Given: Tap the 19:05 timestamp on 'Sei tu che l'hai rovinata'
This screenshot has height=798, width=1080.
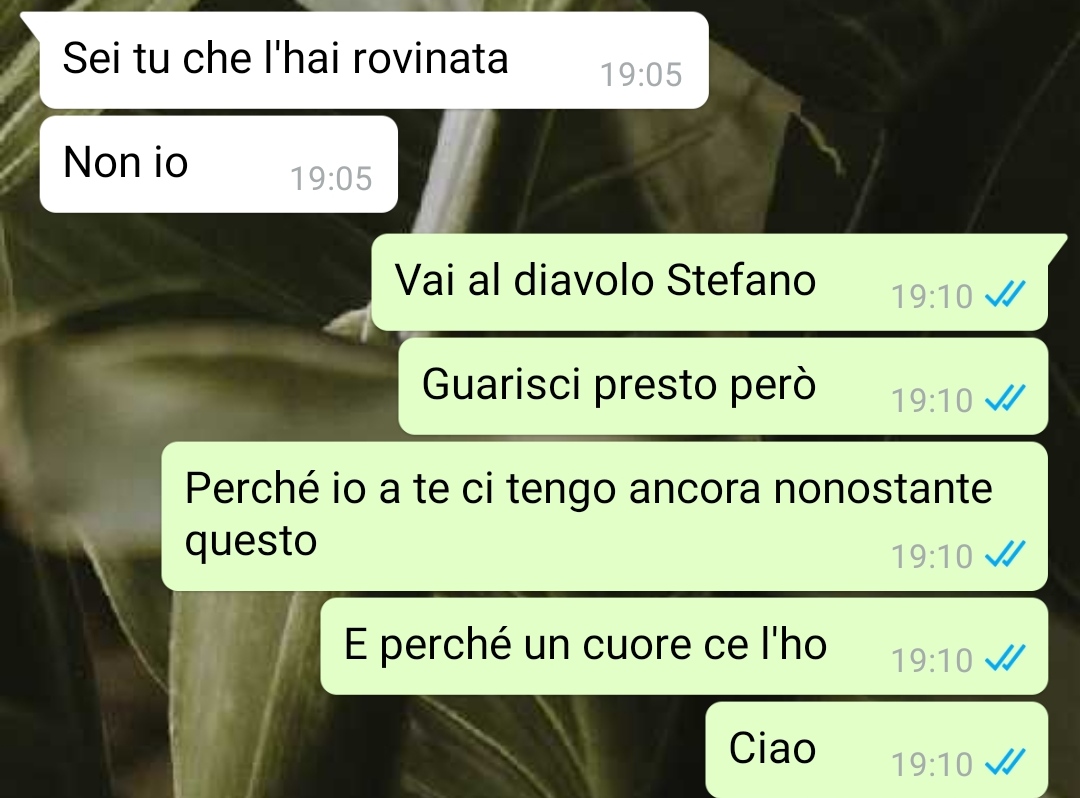Looking at the screenshot, I should 641,74.
